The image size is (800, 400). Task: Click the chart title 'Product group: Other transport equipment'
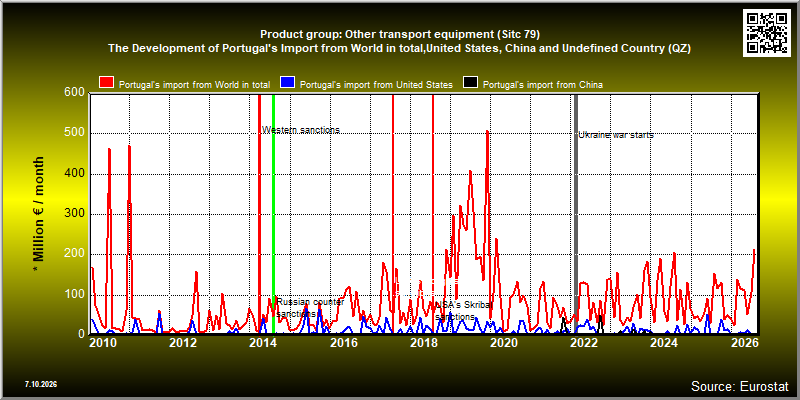(x=399, y=34)
